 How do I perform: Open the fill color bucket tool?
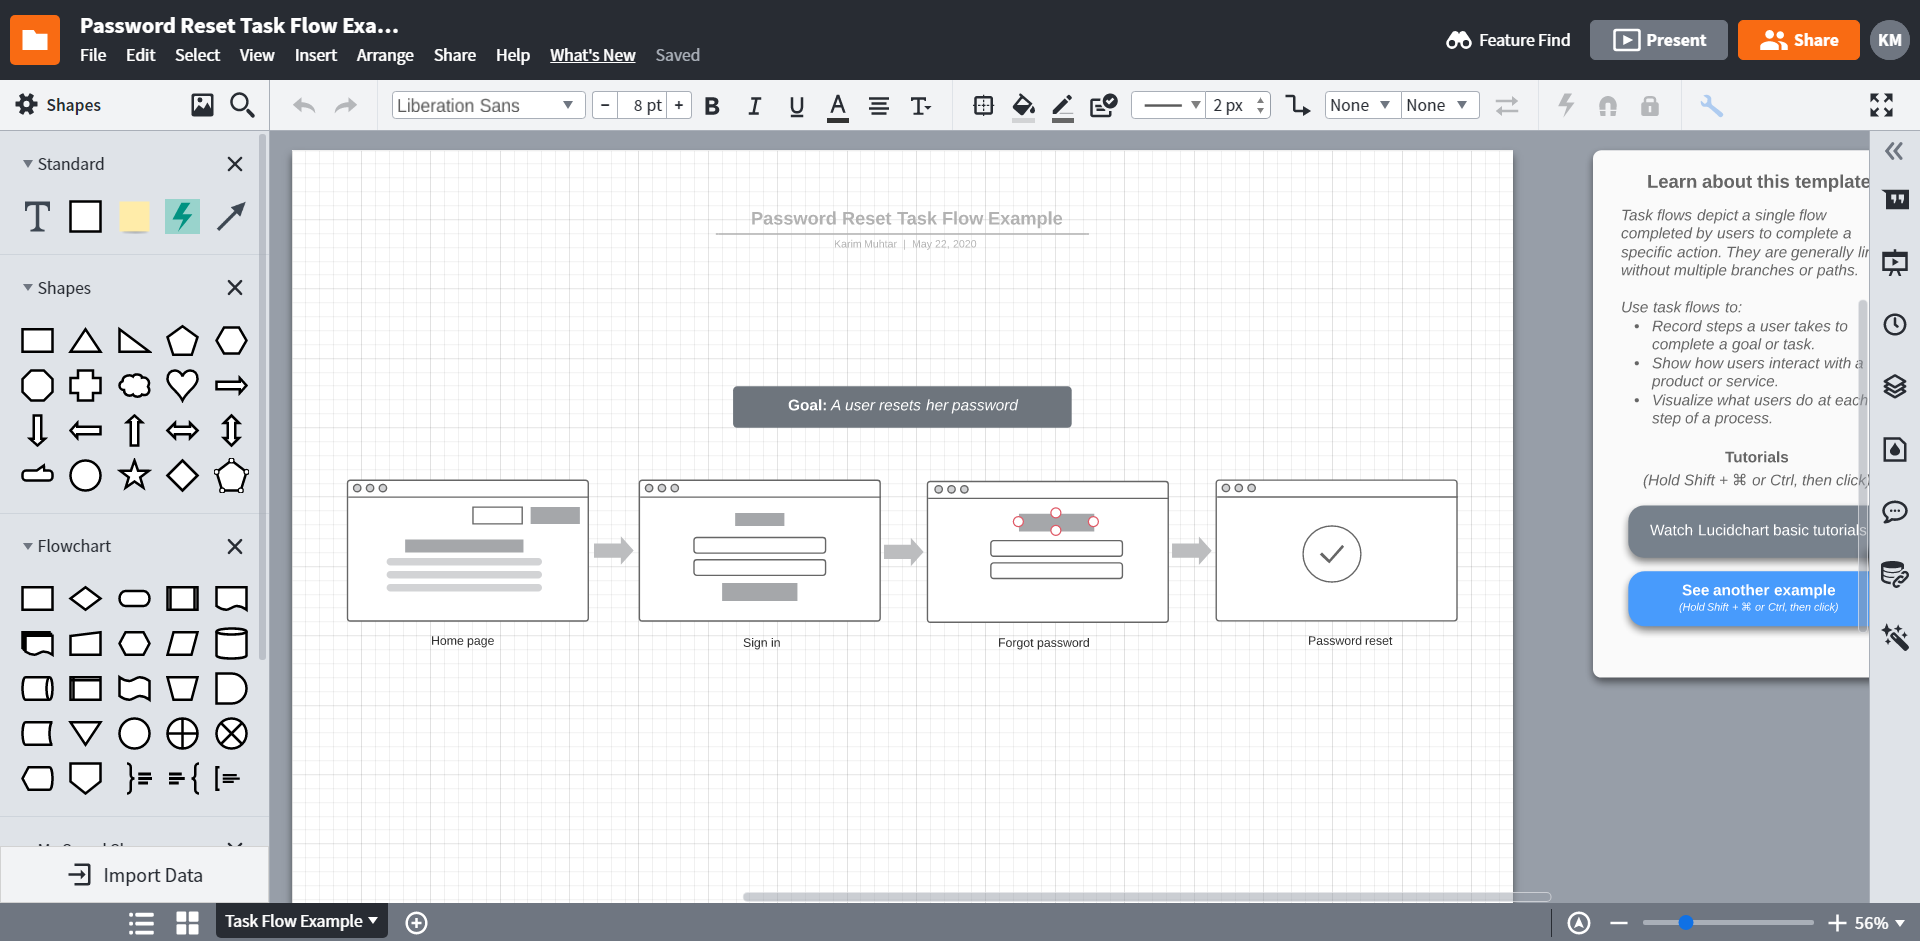pos(1023,106)
